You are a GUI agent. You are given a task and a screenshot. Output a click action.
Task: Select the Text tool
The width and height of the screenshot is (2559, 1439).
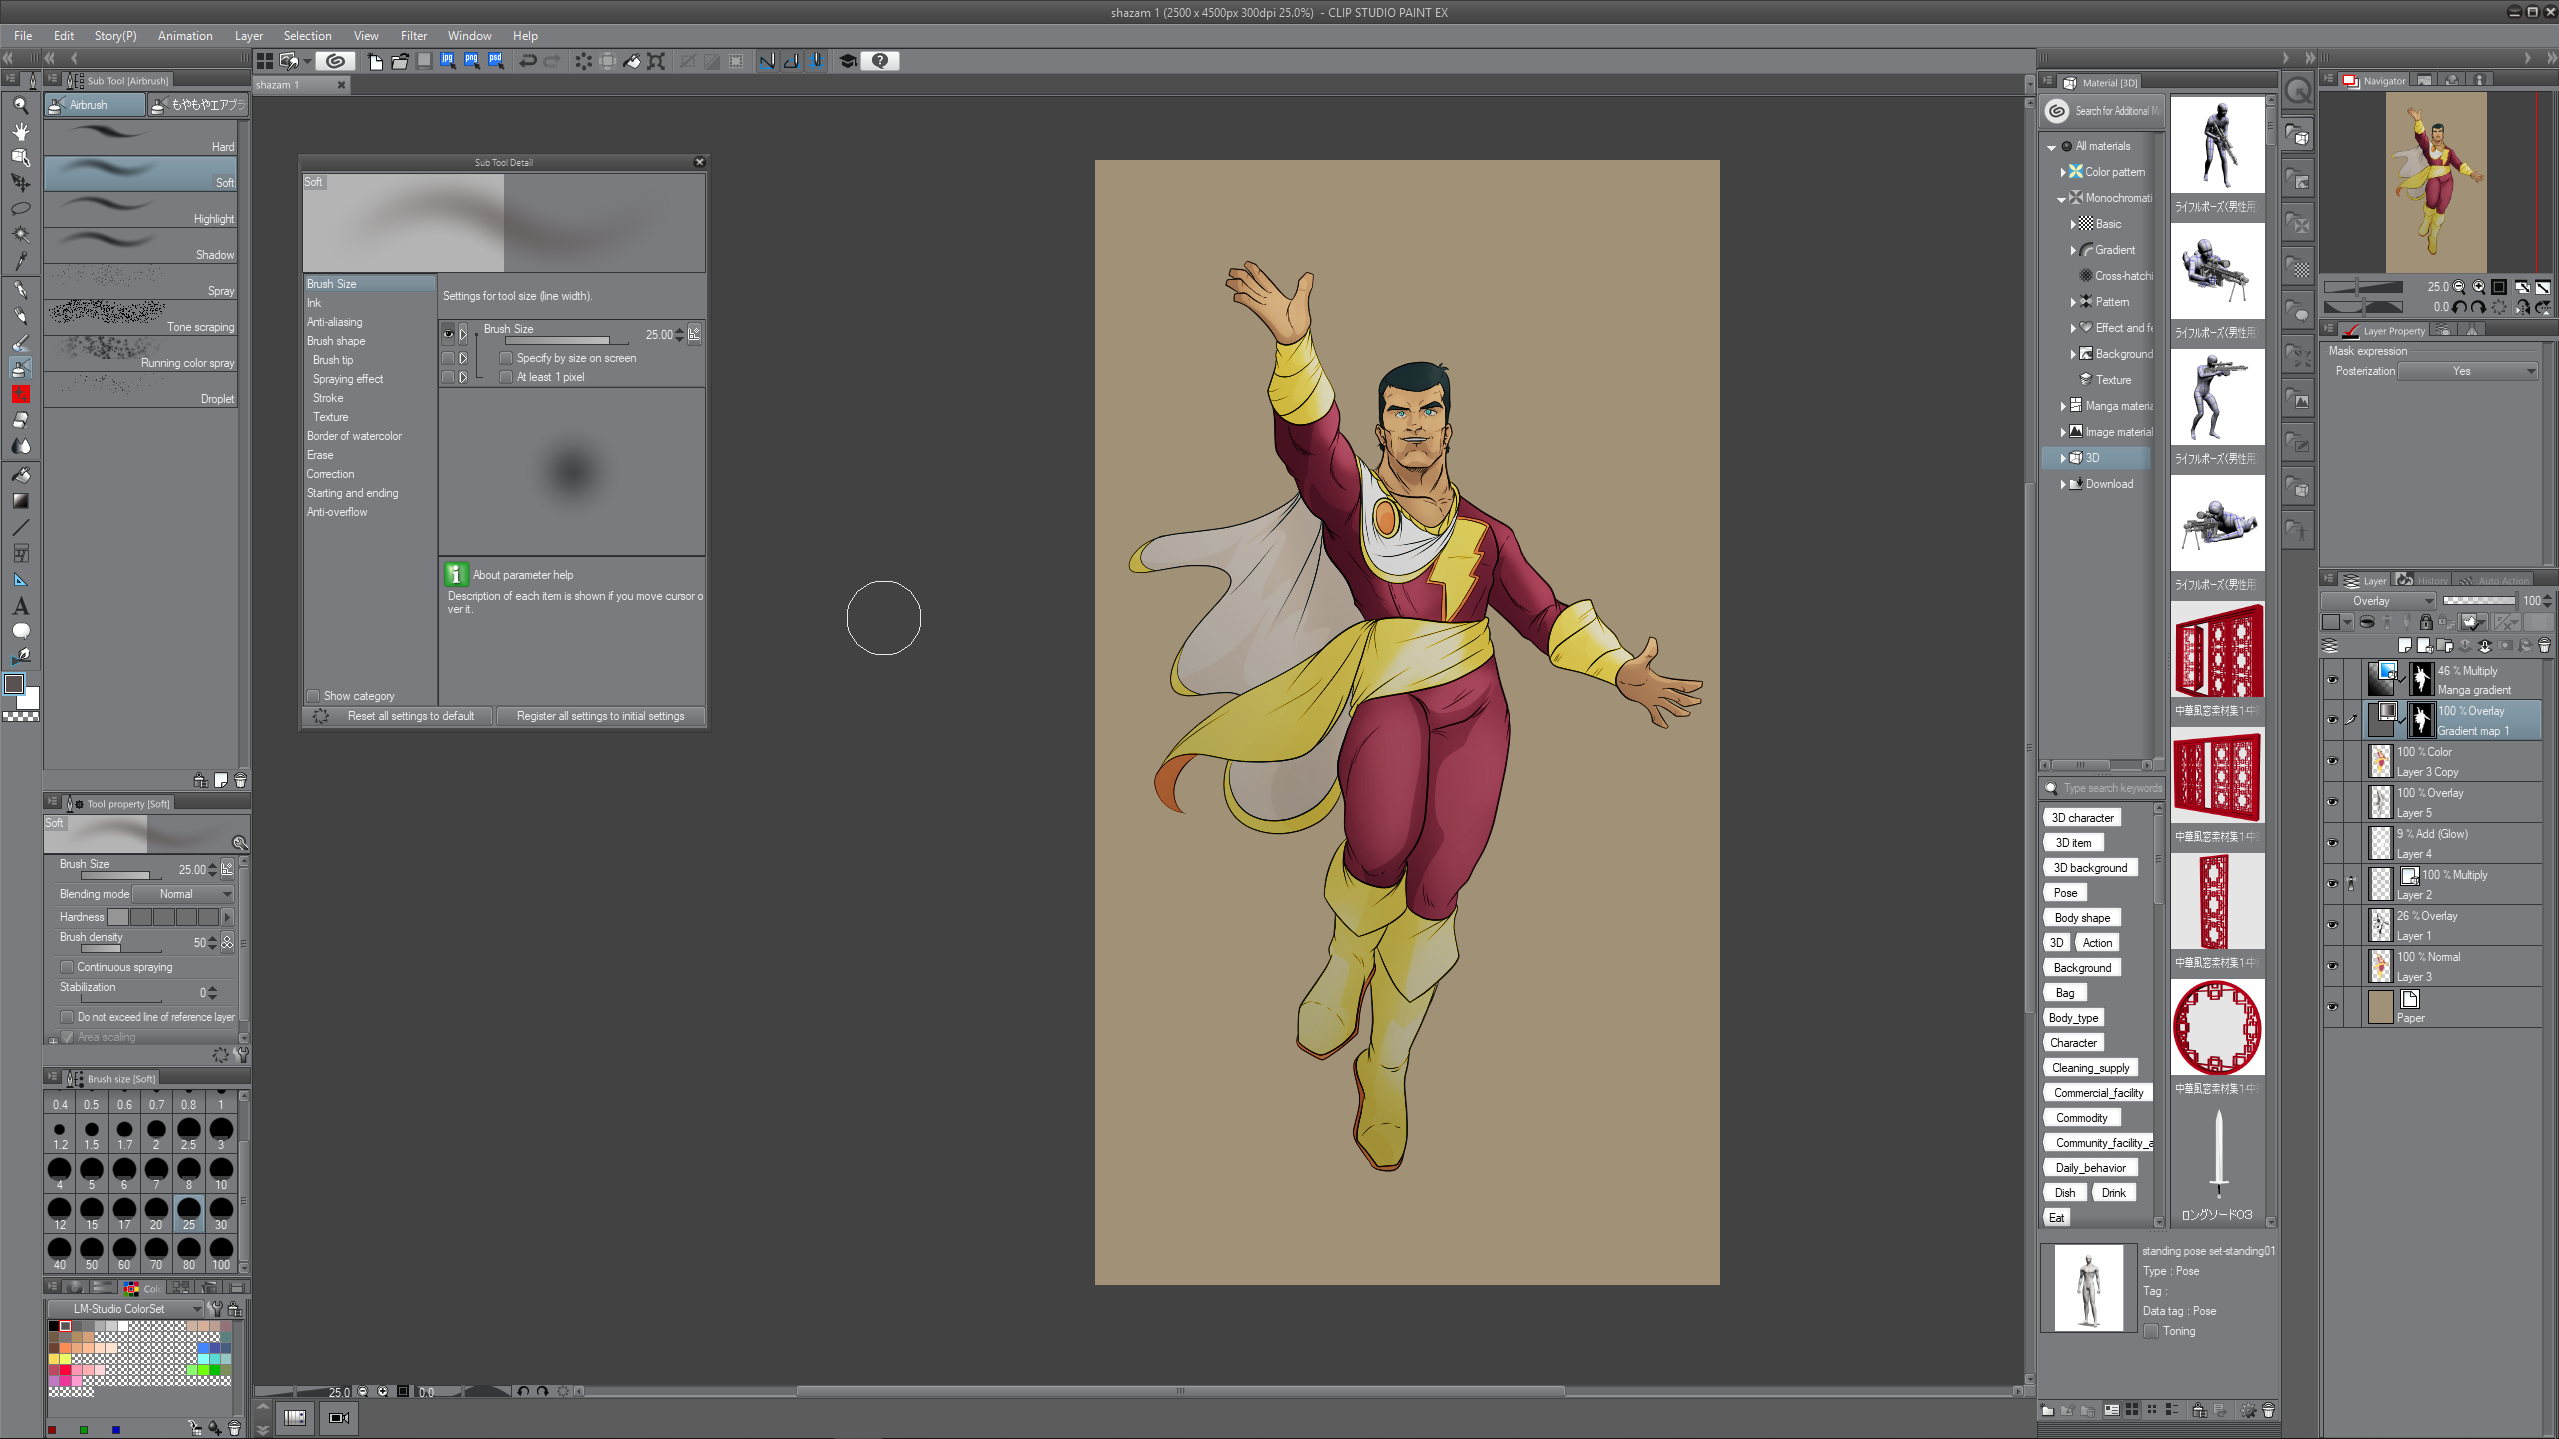tap(20, 606)
